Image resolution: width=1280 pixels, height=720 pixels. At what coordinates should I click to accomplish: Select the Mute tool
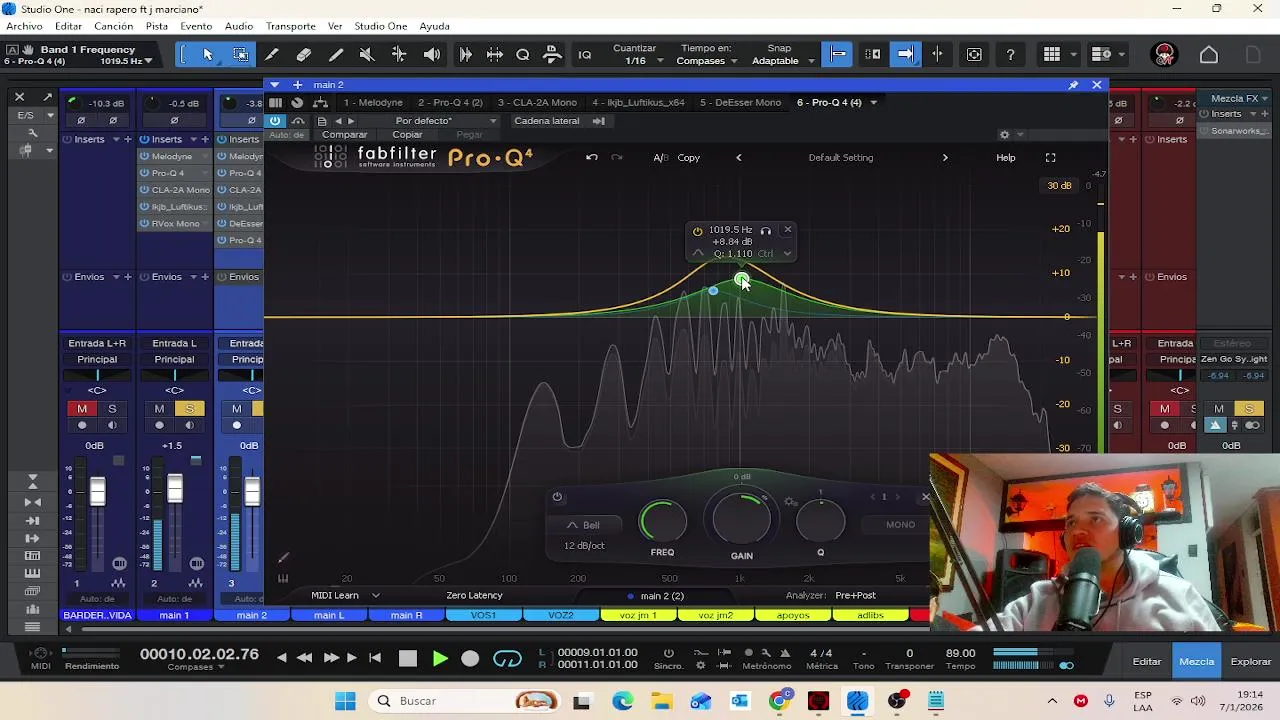pyautogui.click(x=367, y=55)
